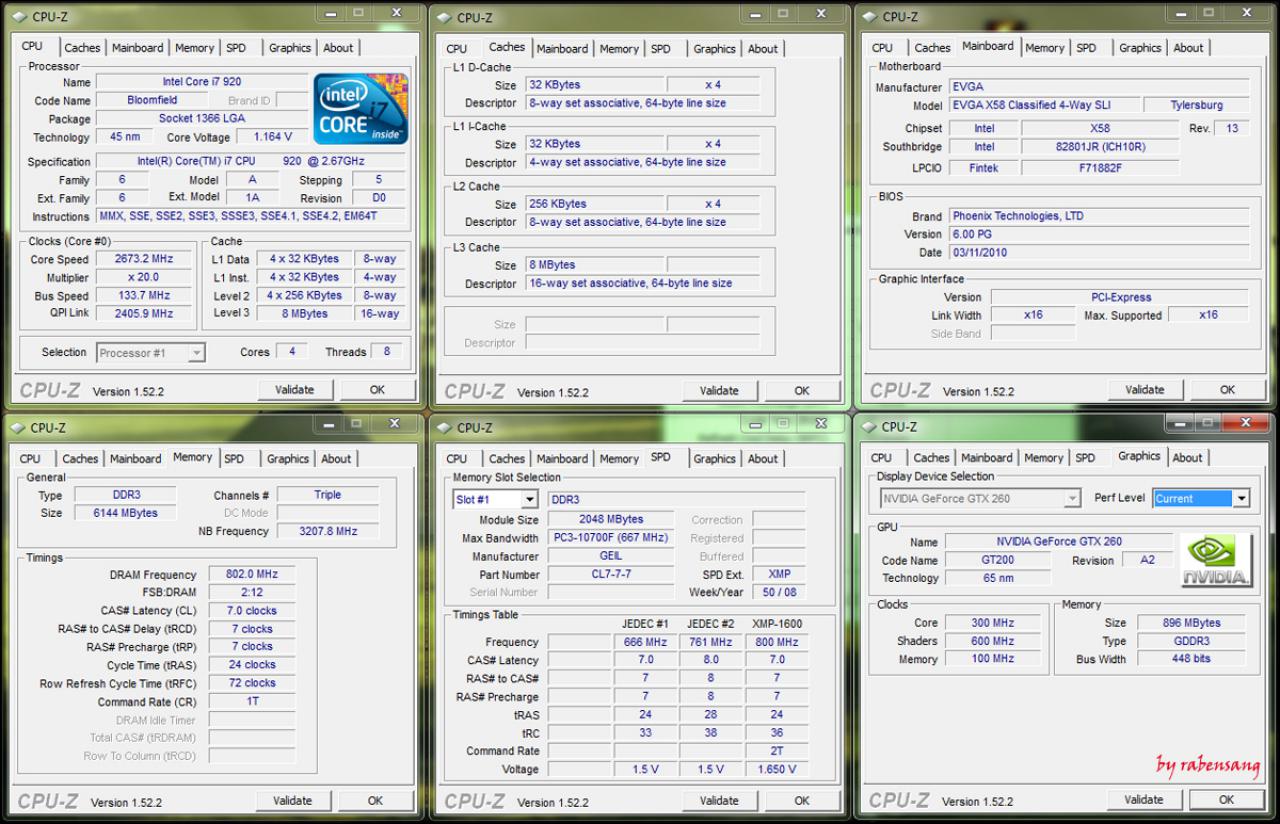Minimize the top-left CPU window
Image resolution: width=1280 pixels, height=824 pixels.
333,13
